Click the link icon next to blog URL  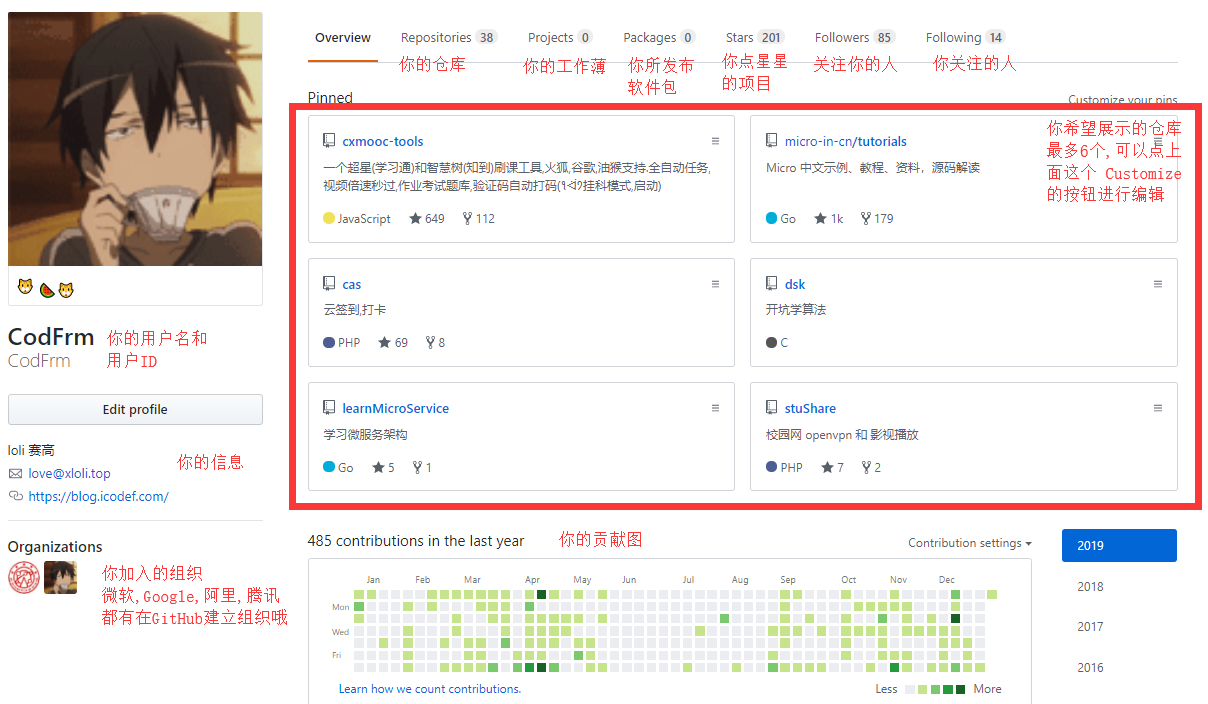pos(15,496)
